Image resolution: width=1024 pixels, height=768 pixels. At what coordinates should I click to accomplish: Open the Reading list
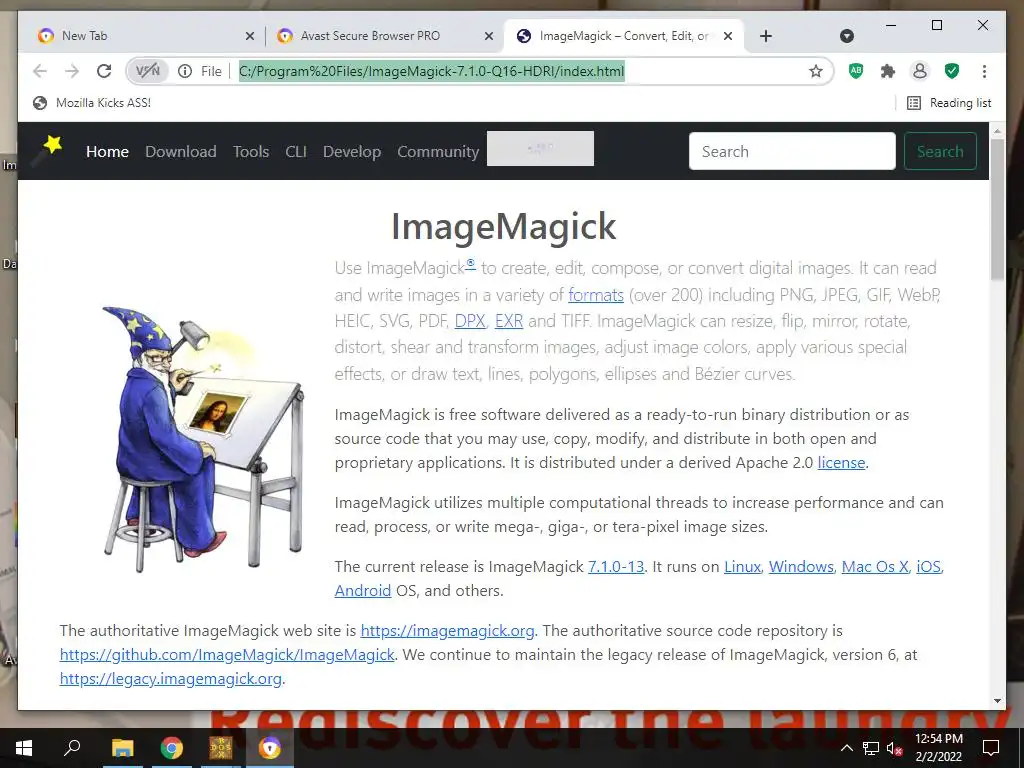950,103
